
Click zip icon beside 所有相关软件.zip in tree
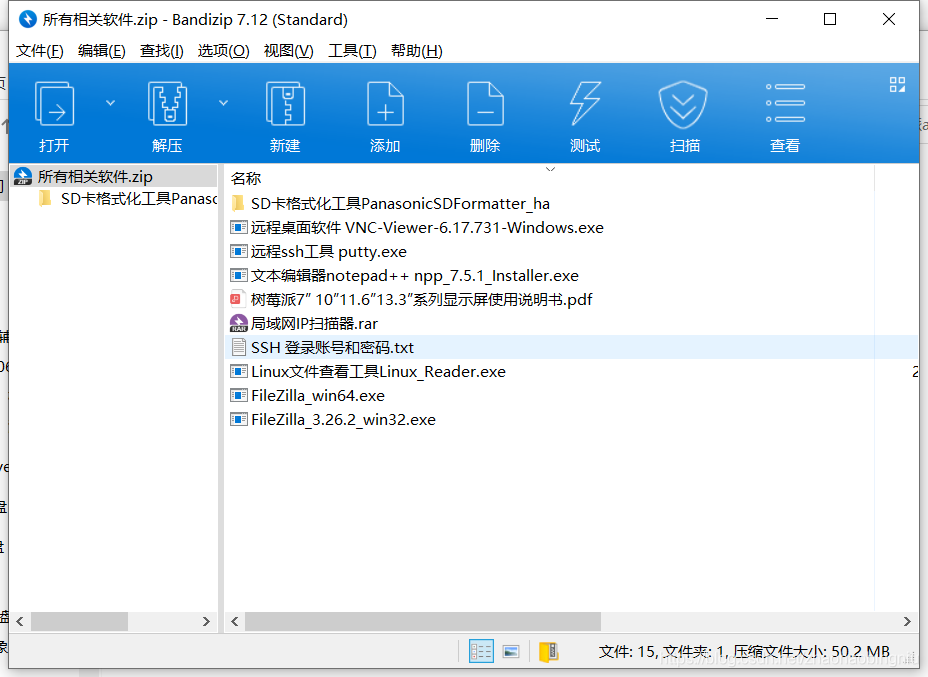pyautogui.click(x=22, y=176)
